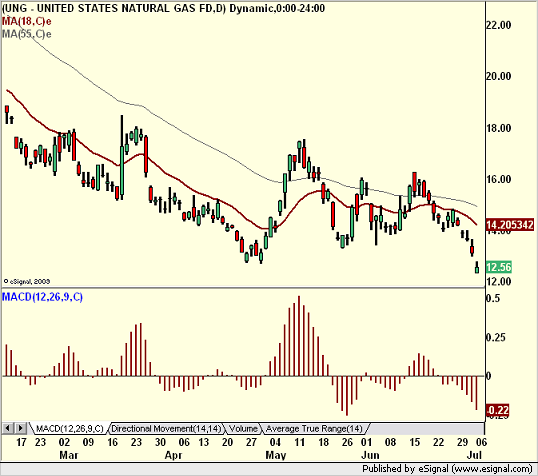Click the last green candlestick near 12.56

(x=477, y=268)
